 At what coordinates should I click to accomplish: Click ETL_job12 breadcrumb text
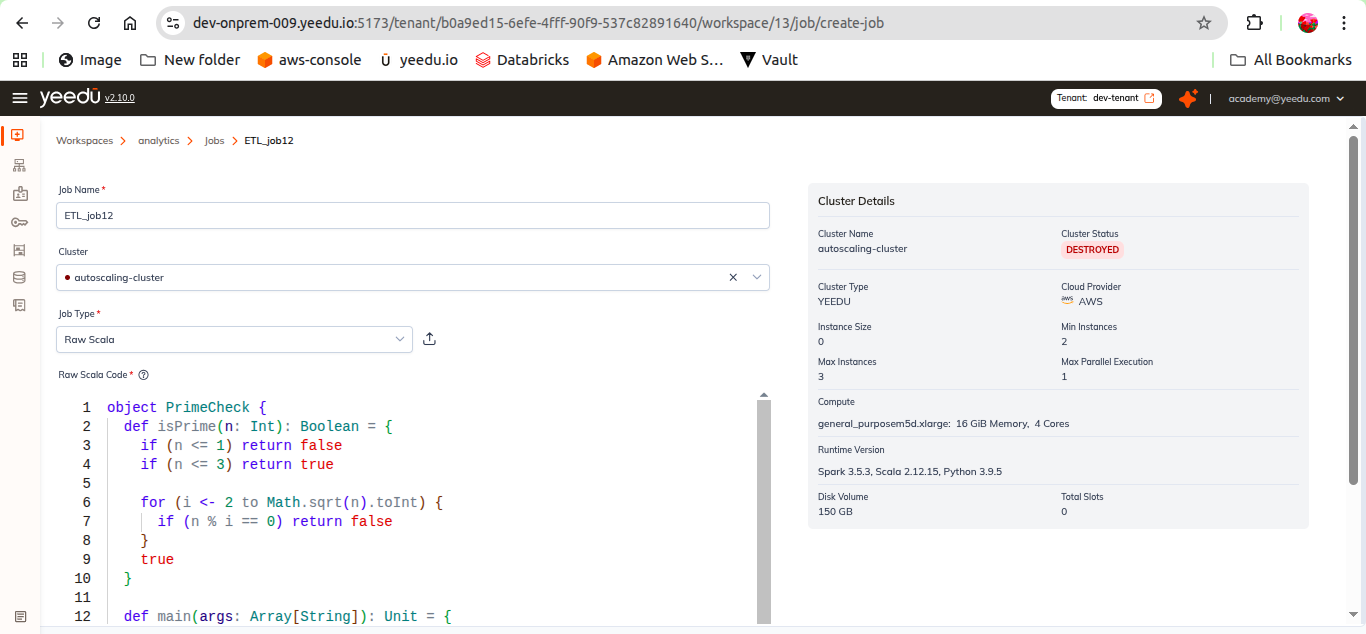point(269,141)
